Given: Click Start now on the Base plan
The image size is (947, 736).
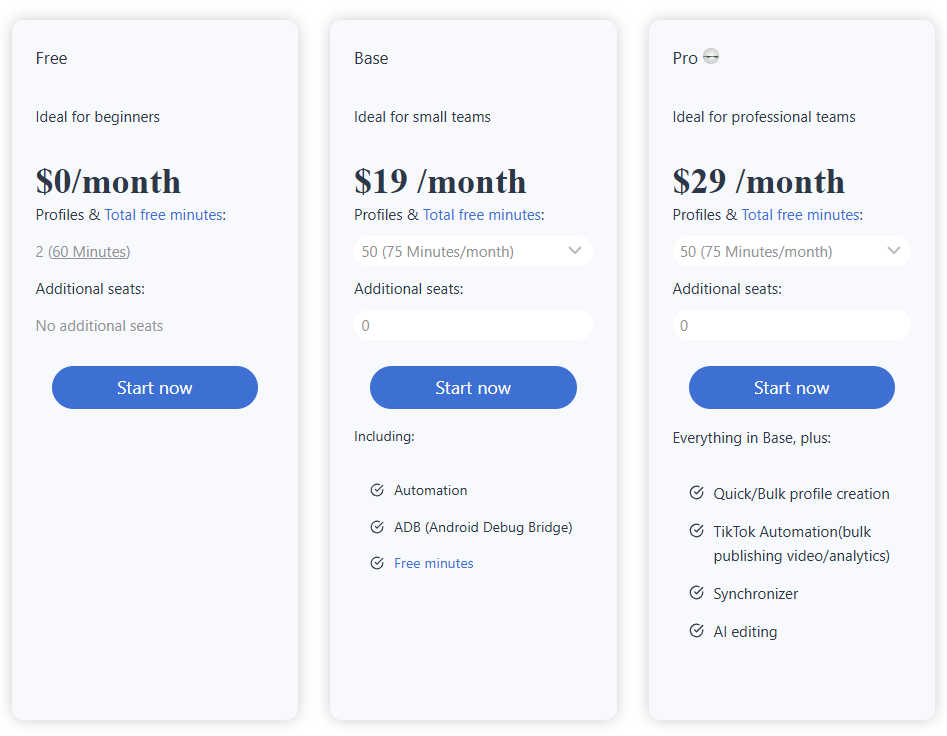Looking at the screenshot, I should click(473, 387).
